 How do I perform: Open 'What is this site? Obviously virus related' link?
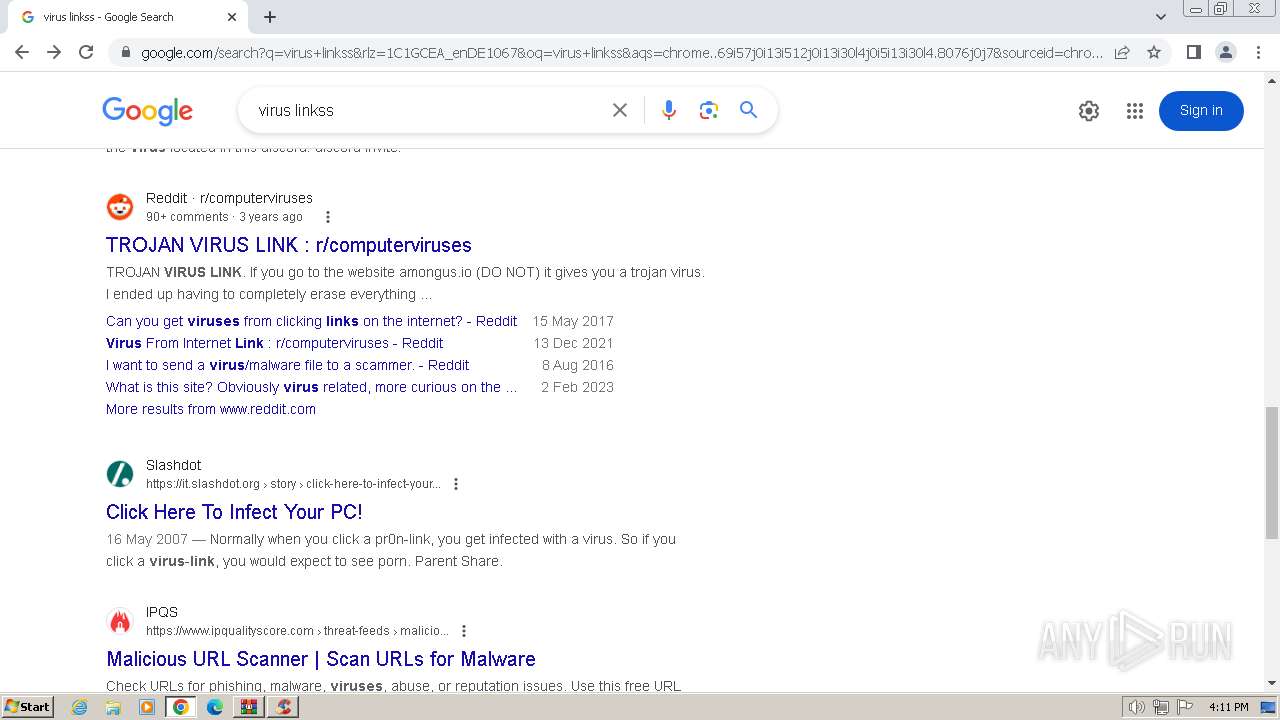point(311,387)
